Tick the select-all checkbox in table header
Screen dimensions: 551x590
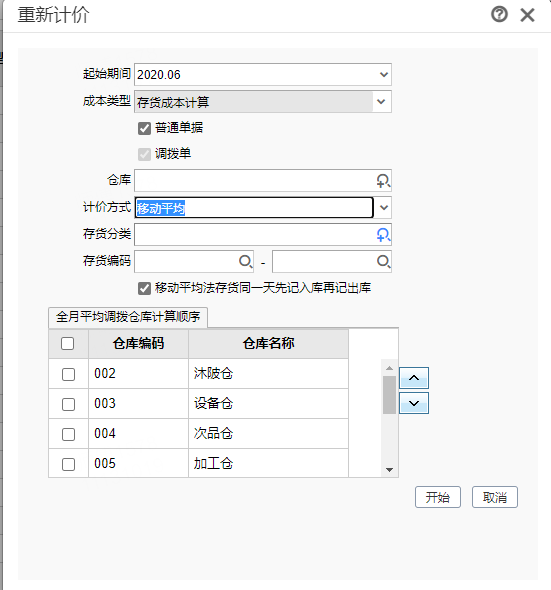coord(67,343)
